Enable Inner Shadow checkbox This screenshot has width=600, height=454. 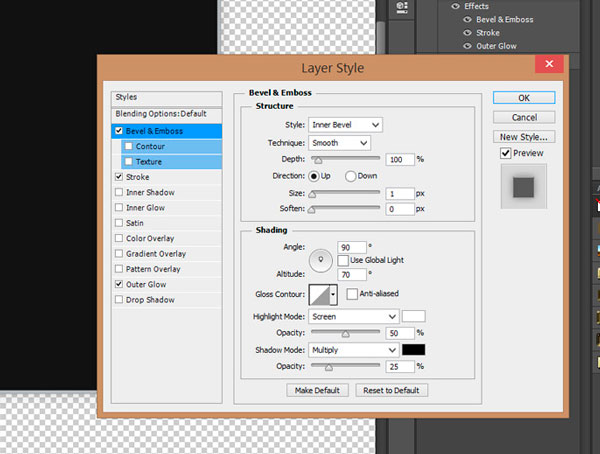coord(119,192)
